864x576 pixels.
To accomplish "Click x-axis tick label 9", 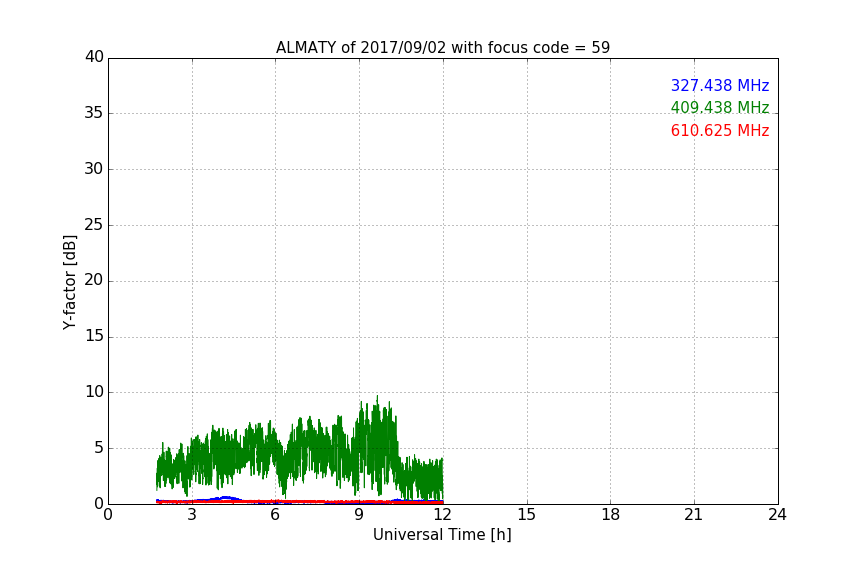I will [359, 515].
